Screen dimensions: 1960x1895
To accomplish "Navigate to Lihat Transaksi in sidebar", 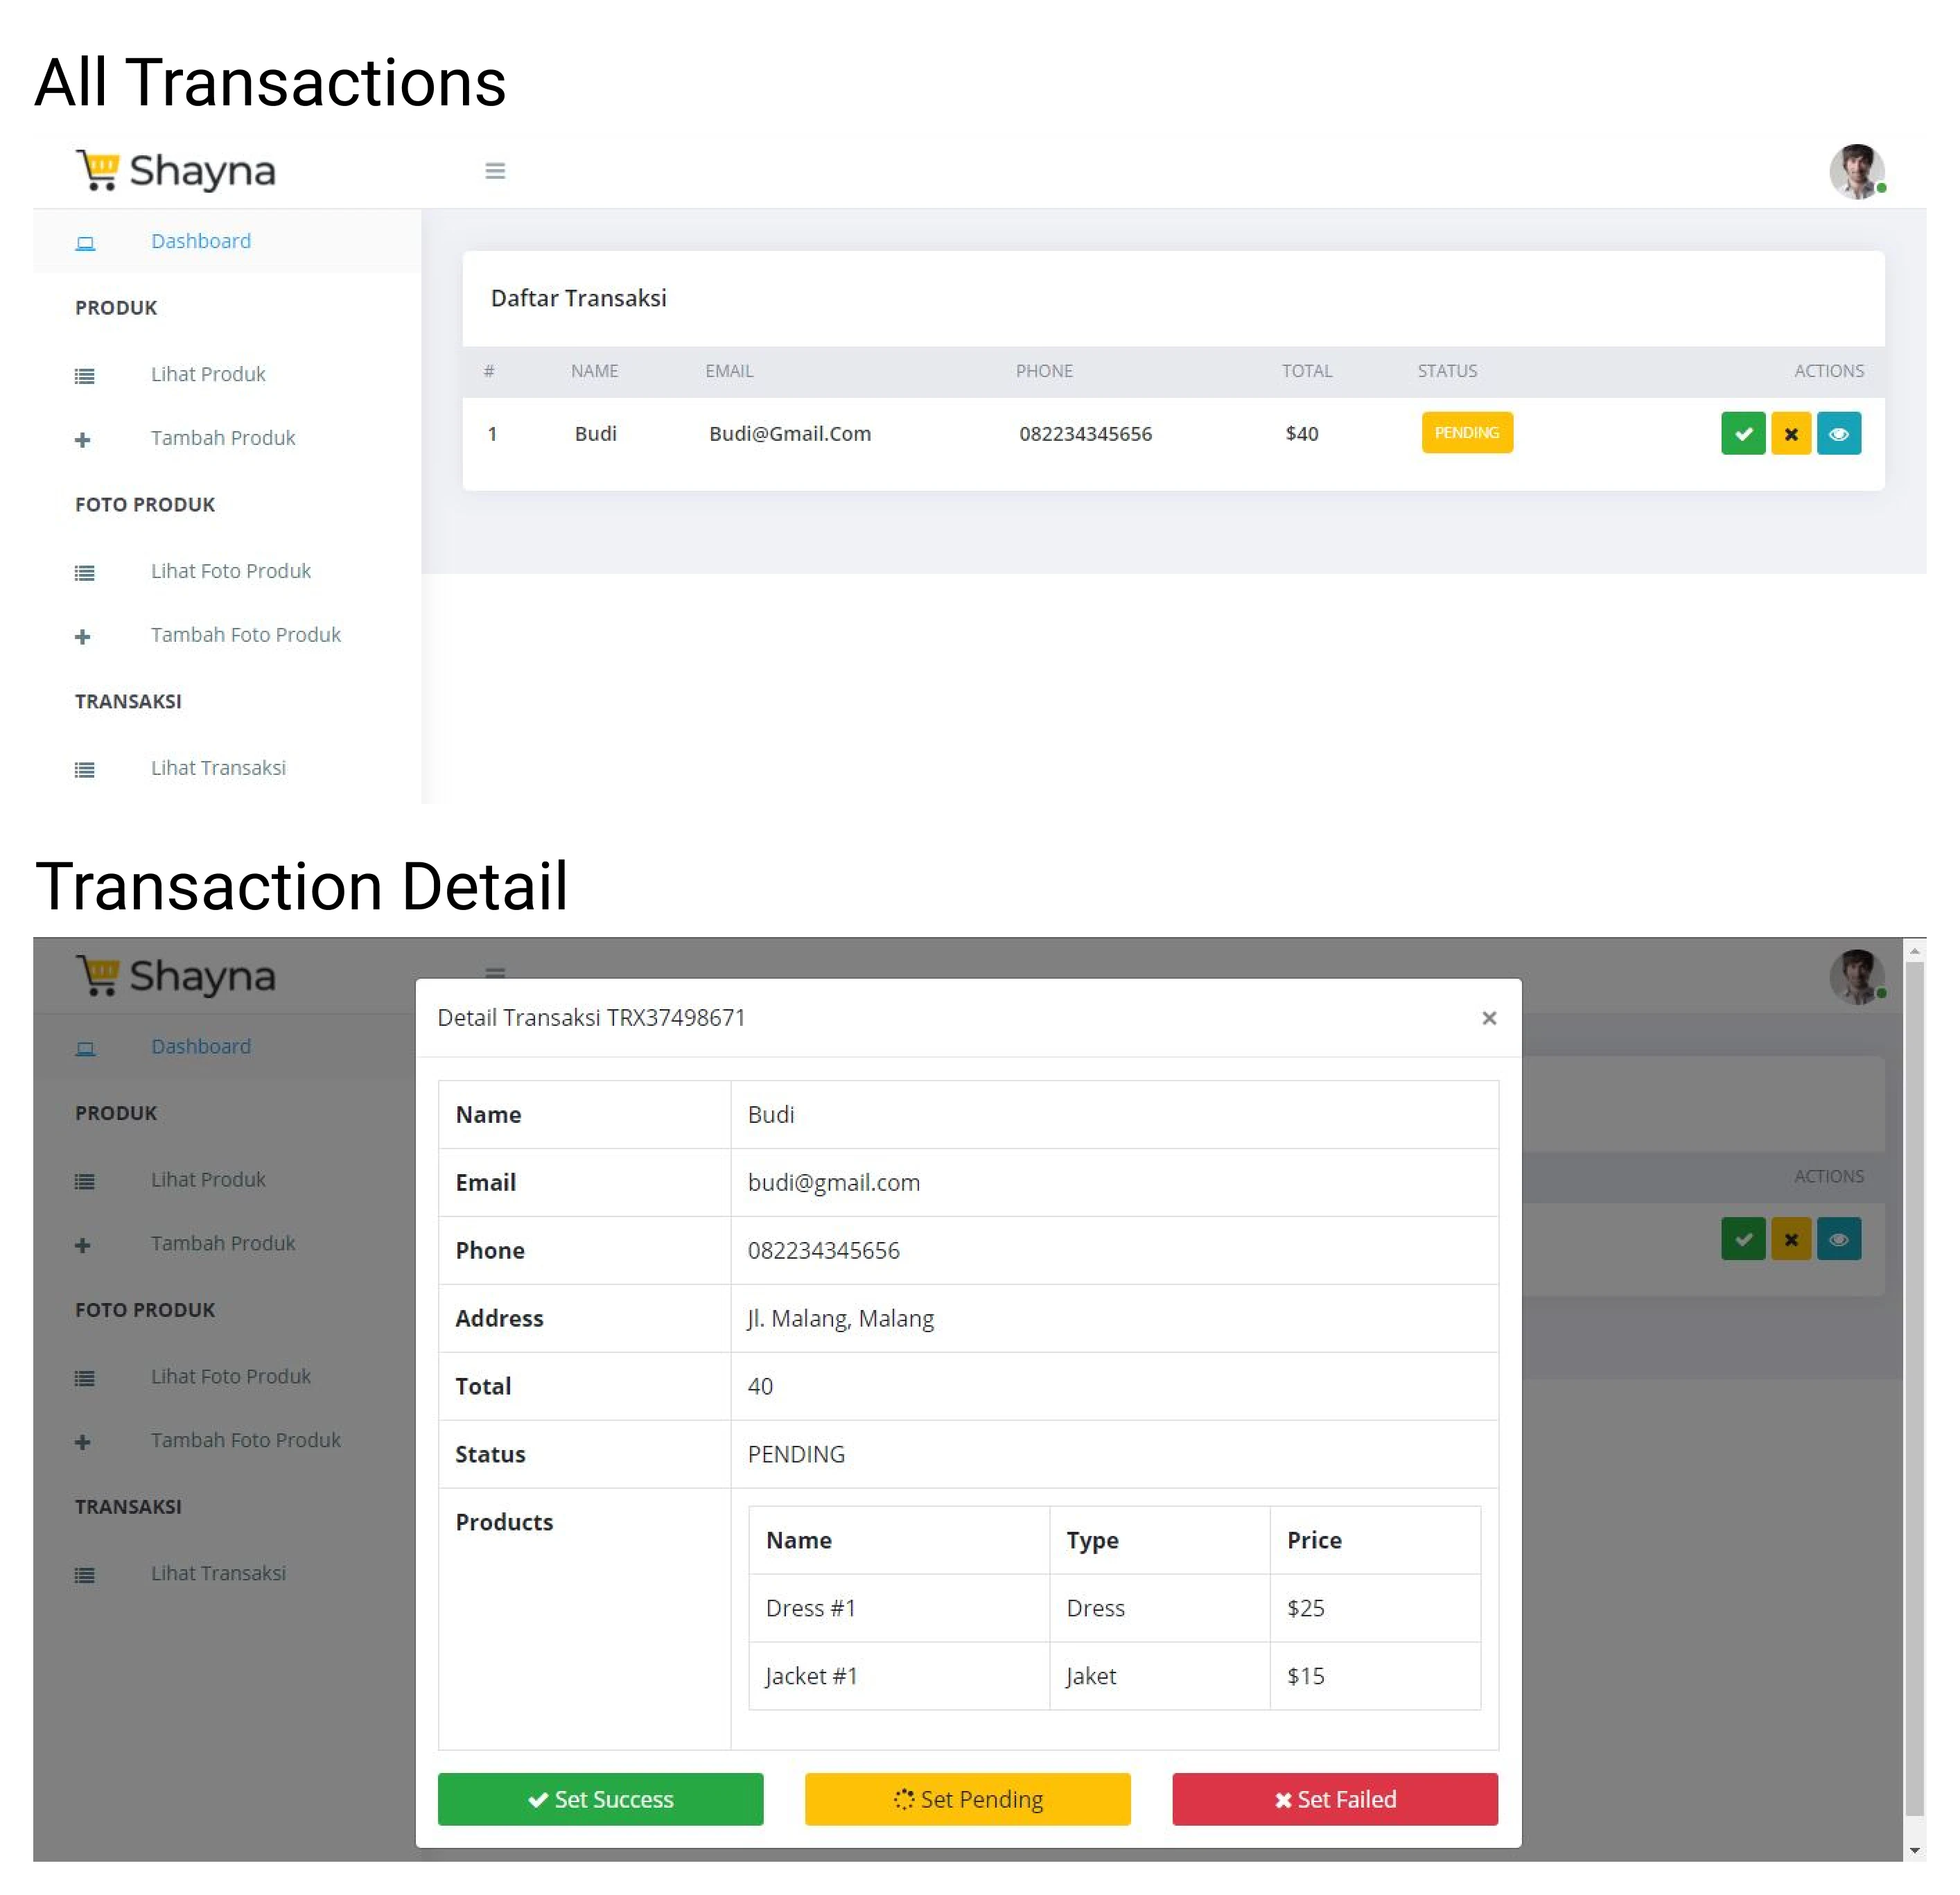I will [x=217, y=767].
